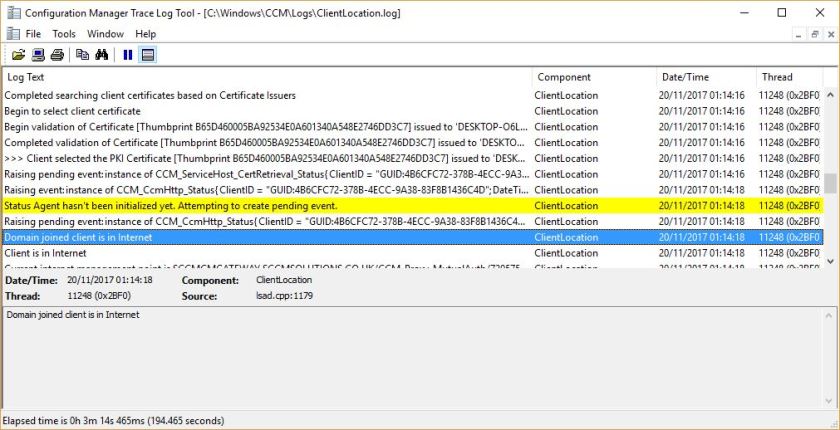
Task: Select the 'Client is in Internet' log row
Action: point(266,253)
